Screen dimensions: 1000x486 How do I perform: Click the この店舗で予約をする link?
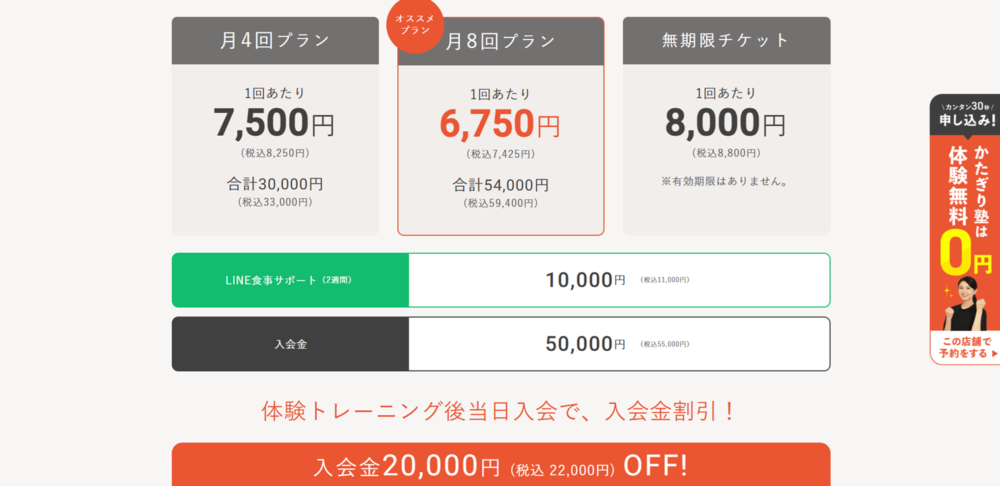(x=966, y=348)
